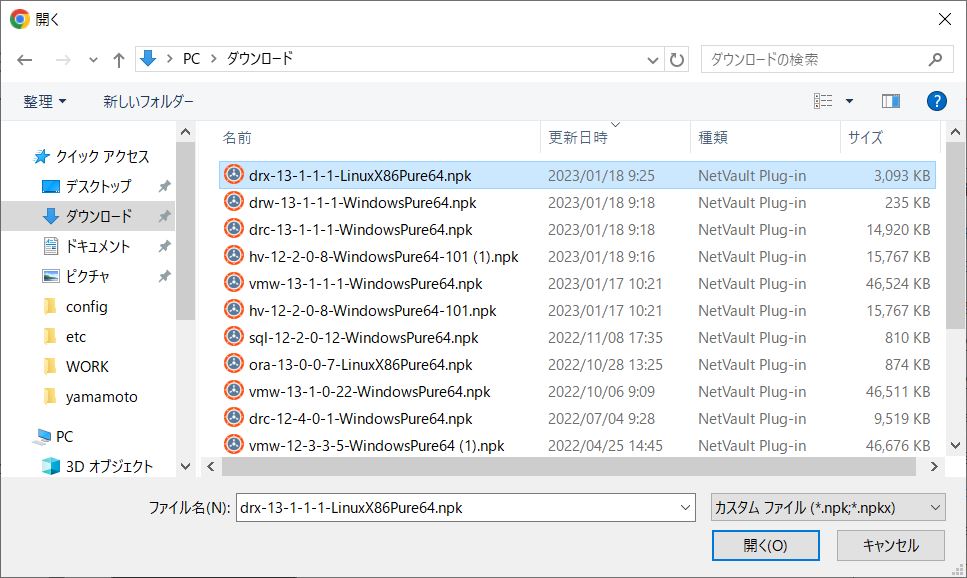Create a new folder with 新しいフォルダー
The height and width of the screenshot is (578, 967).
coord(148,101)
